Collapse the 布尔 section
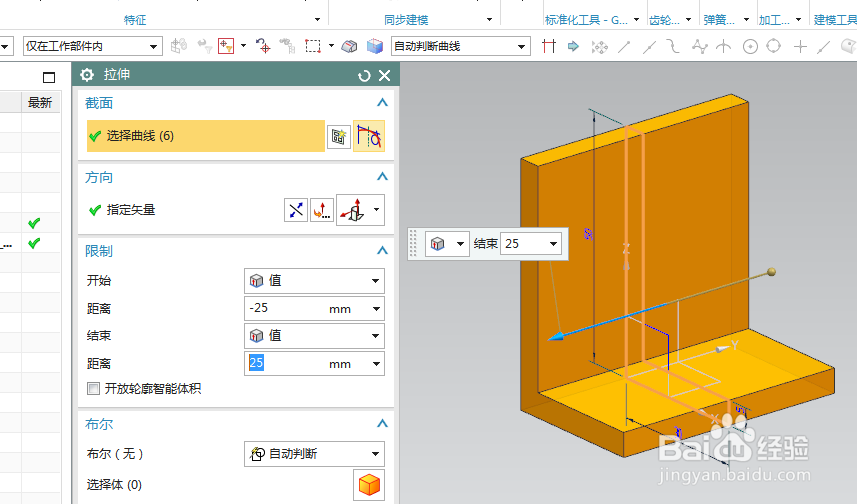This screenshot has height=504, width=857. [383, 424]
